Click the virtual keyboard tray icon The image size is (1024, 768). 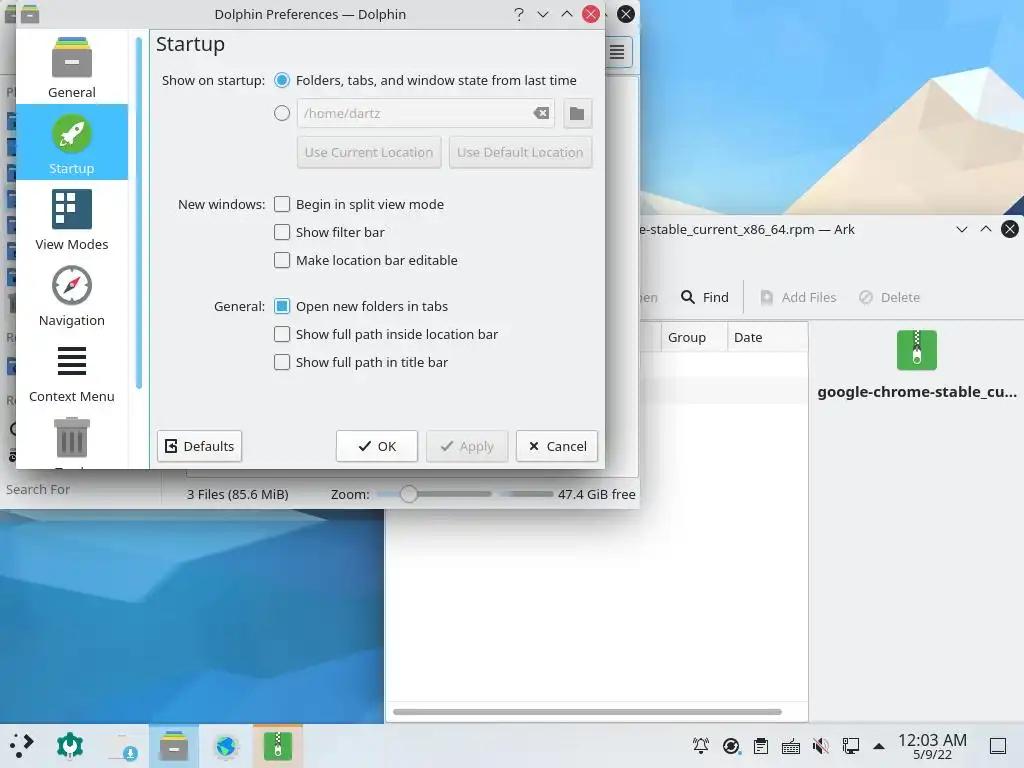tap(791, 746)
